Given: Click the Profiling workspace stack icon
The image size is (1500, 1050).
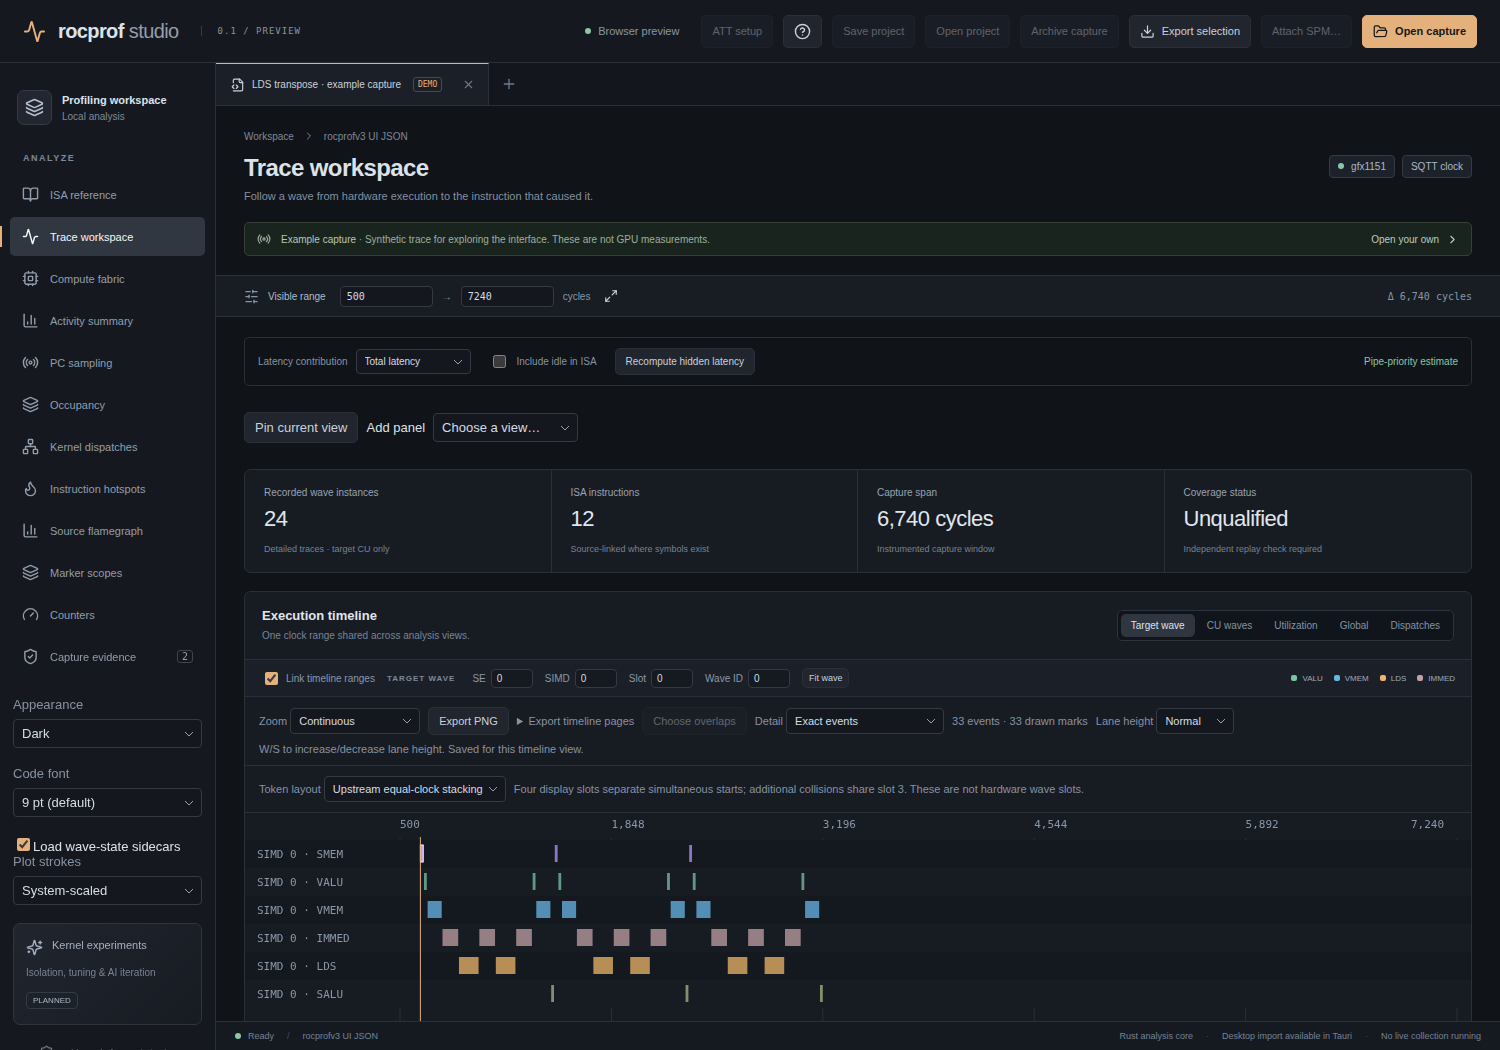Looking at the screenshot, I should 35,108.
